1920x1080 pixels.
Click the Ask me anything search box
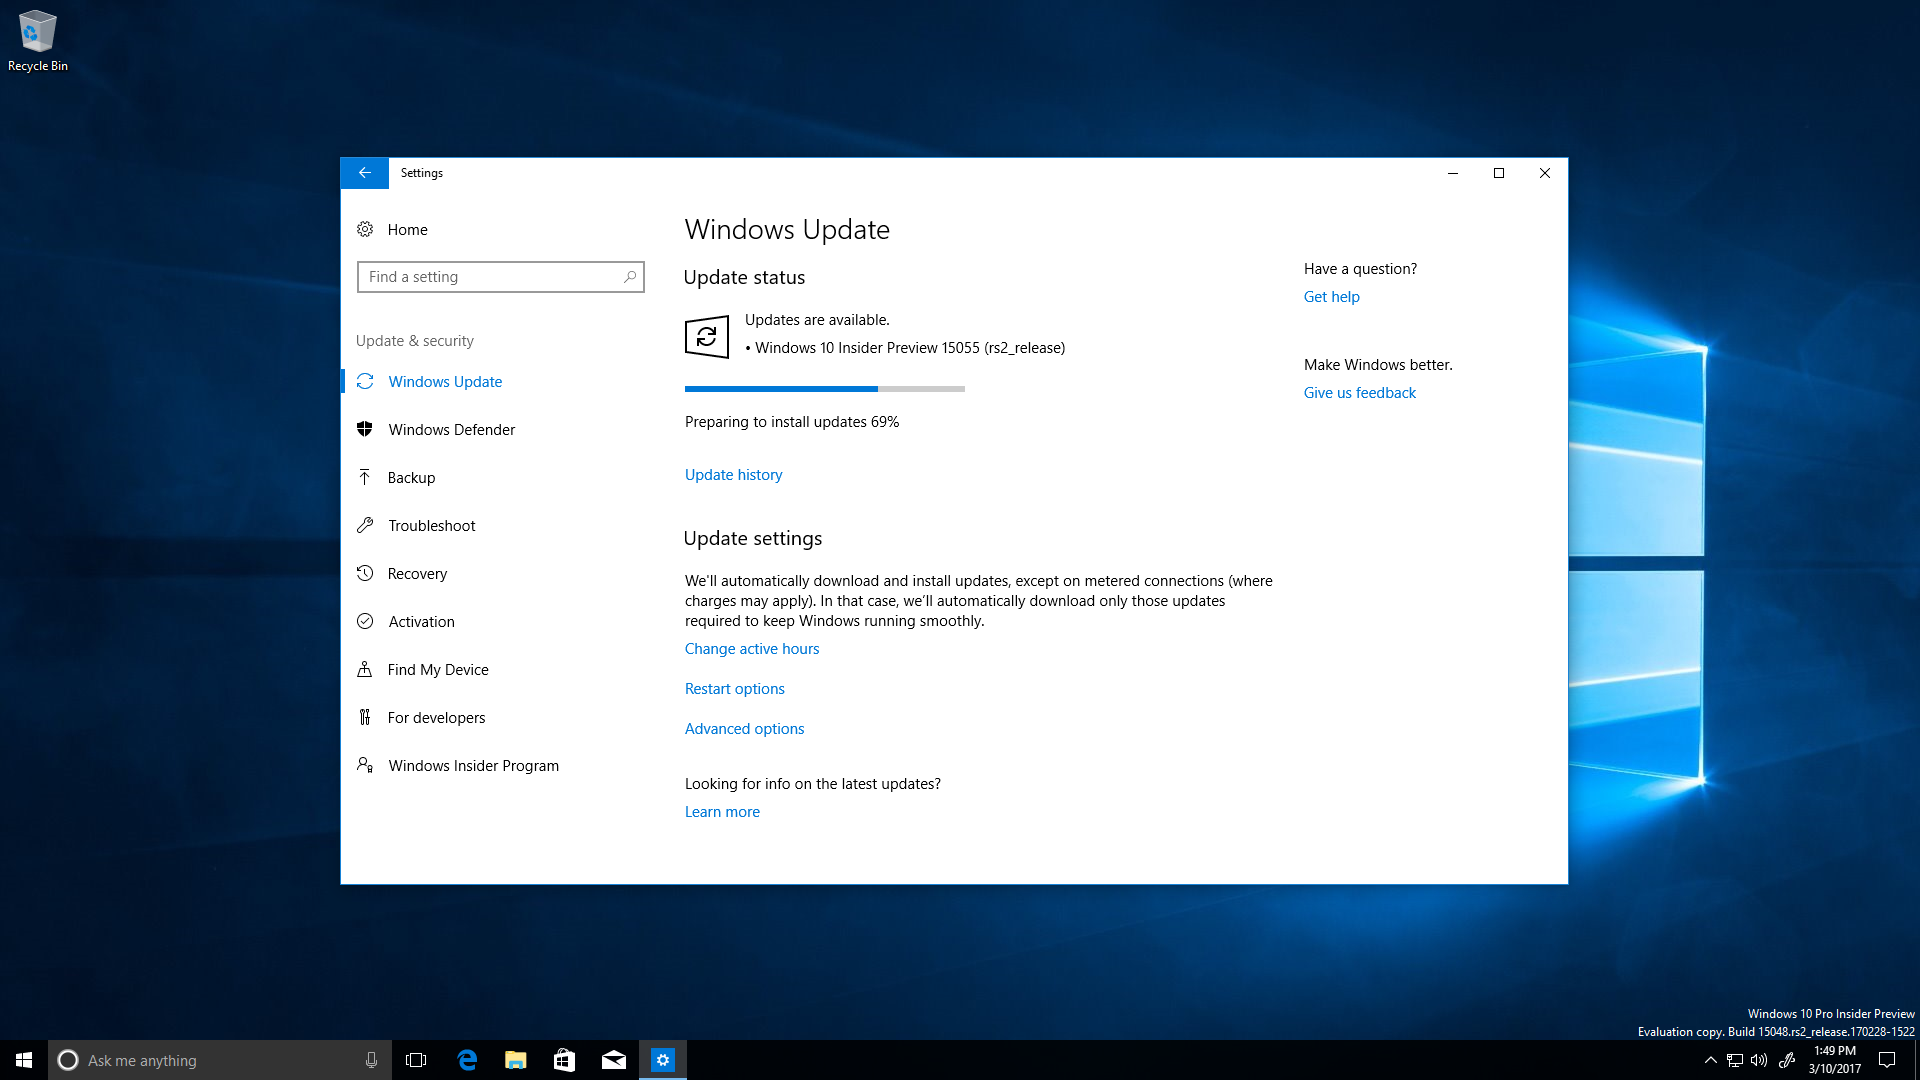pyautogui.click(x=220, y=1060)
